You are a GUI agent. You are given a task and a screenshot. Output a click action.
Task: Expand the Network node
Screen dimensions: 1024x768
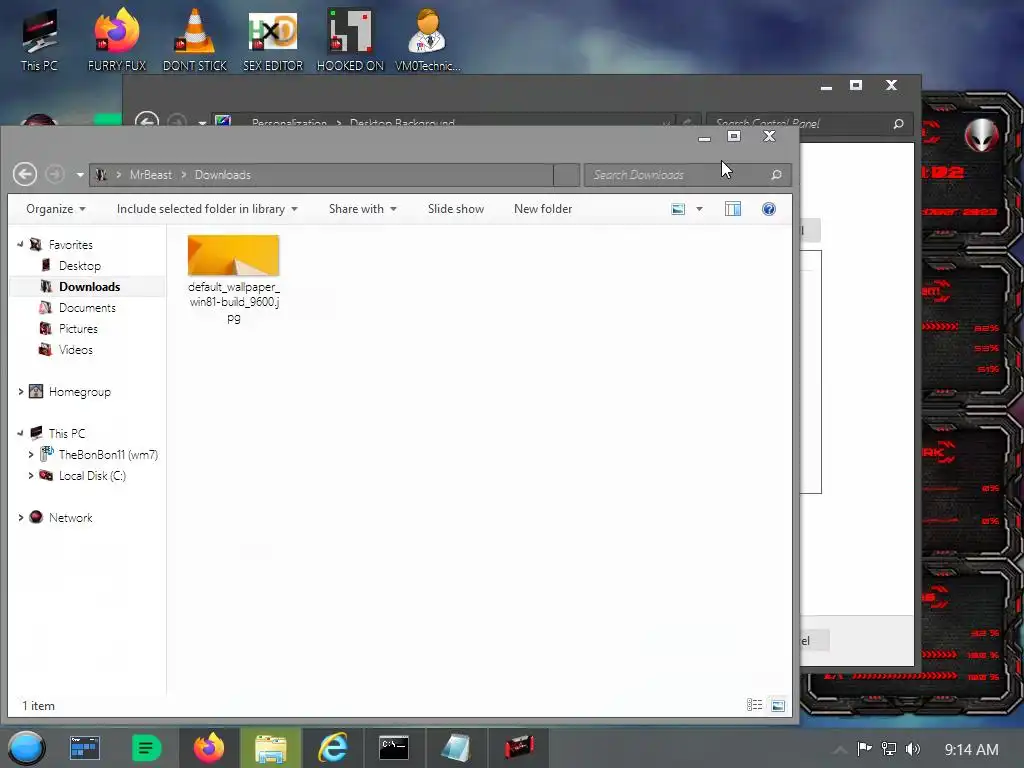point(20,517)
